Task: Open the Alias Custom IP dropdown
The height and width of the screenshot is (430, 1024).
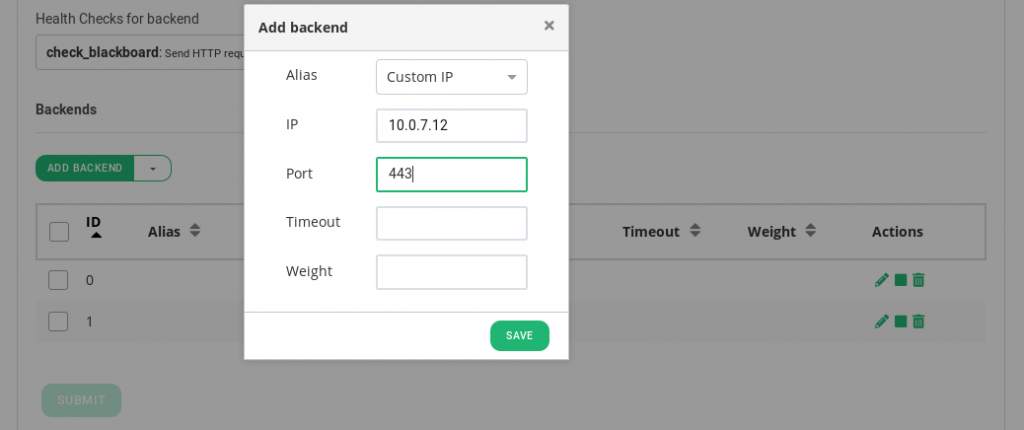Action: coord(451,77)
